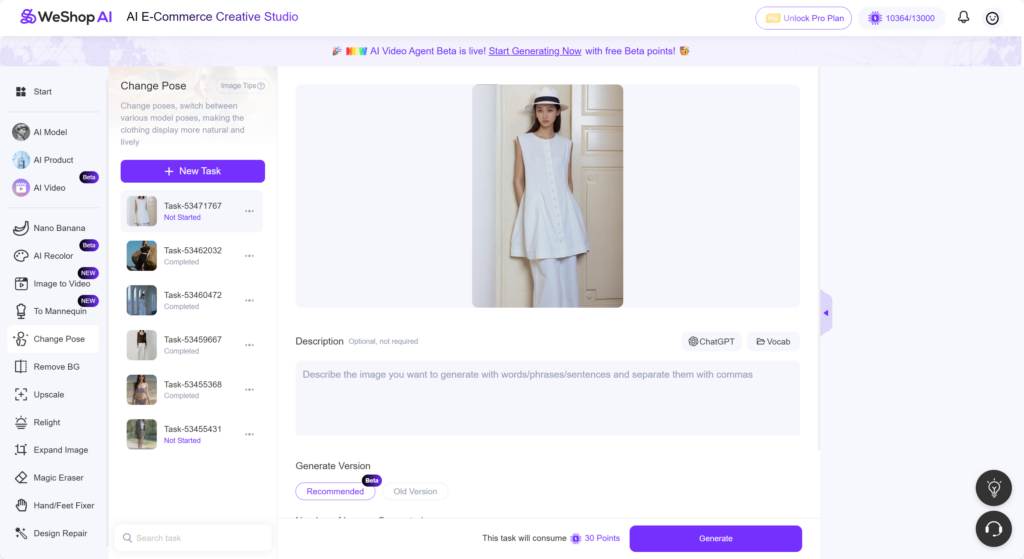Collapse the right side panel arrow
Image resolution: width=1024 pixels, height=559 pixels.
pyautogui.click(x=826, y=313)
